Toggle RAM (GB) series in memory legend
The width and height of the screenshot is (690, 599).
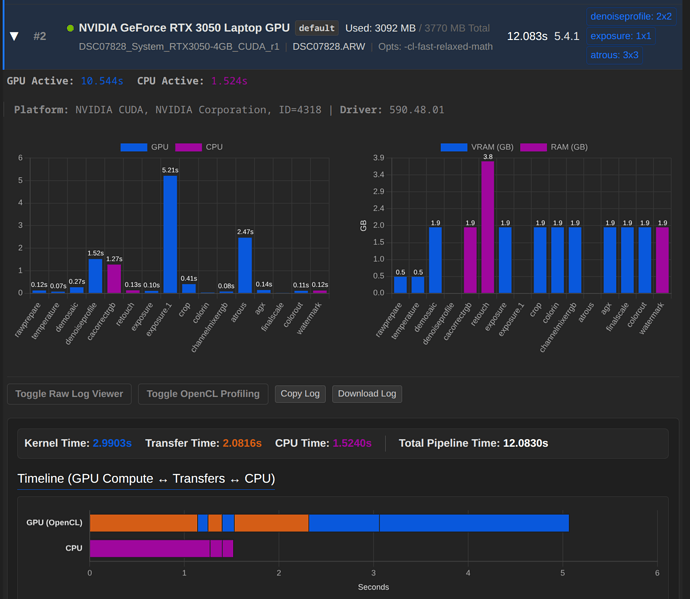(554, 147)
